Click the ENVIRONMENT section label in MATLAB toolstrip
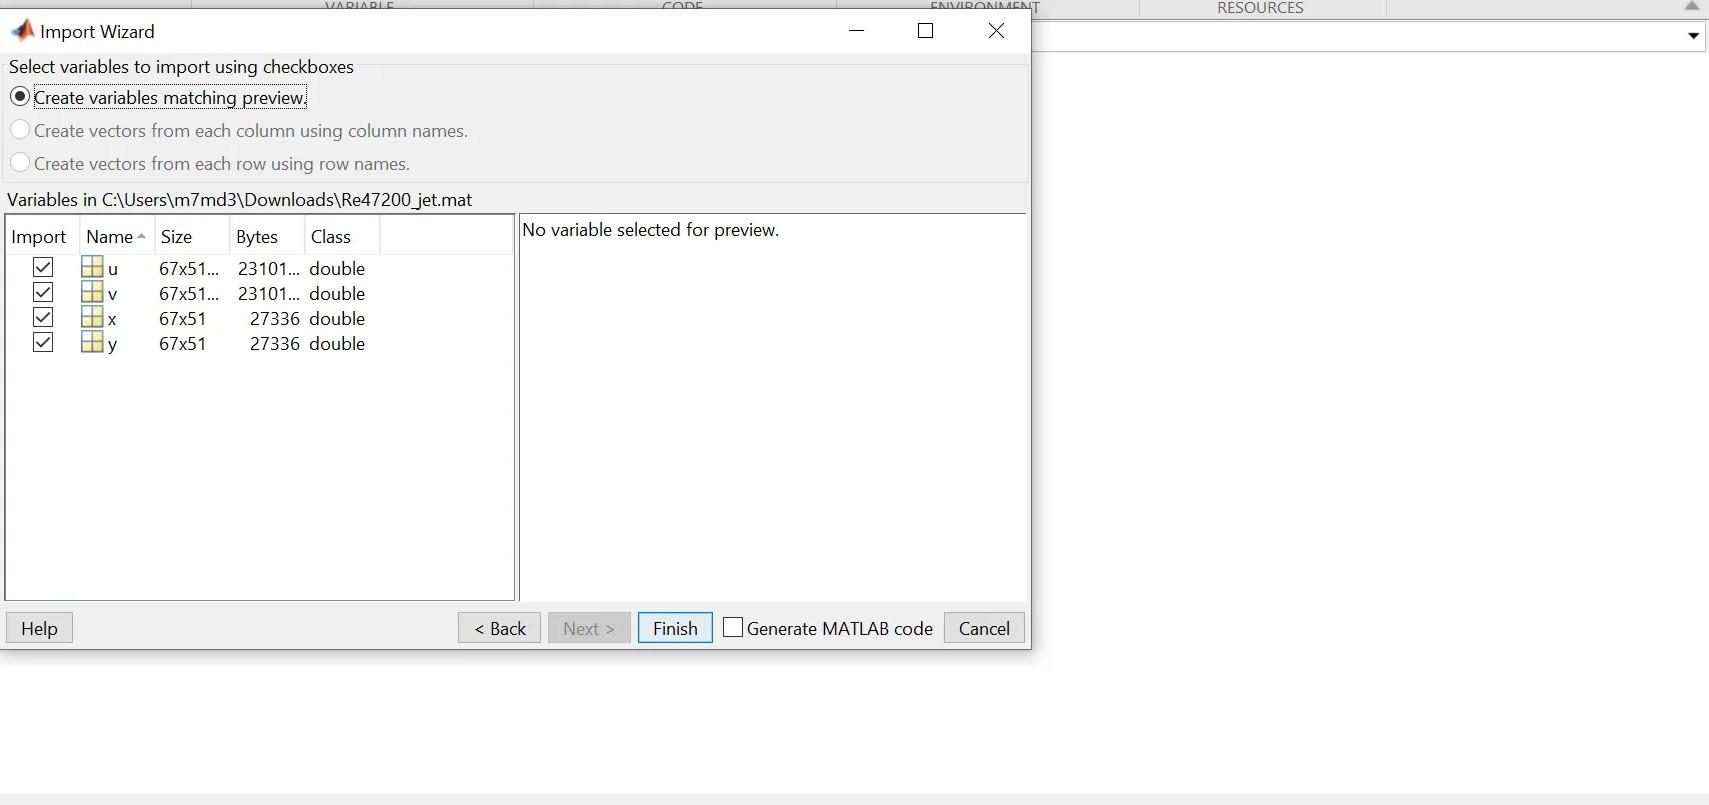Image resolution: width=1709 pixels, height=805 pixels. 985,6
